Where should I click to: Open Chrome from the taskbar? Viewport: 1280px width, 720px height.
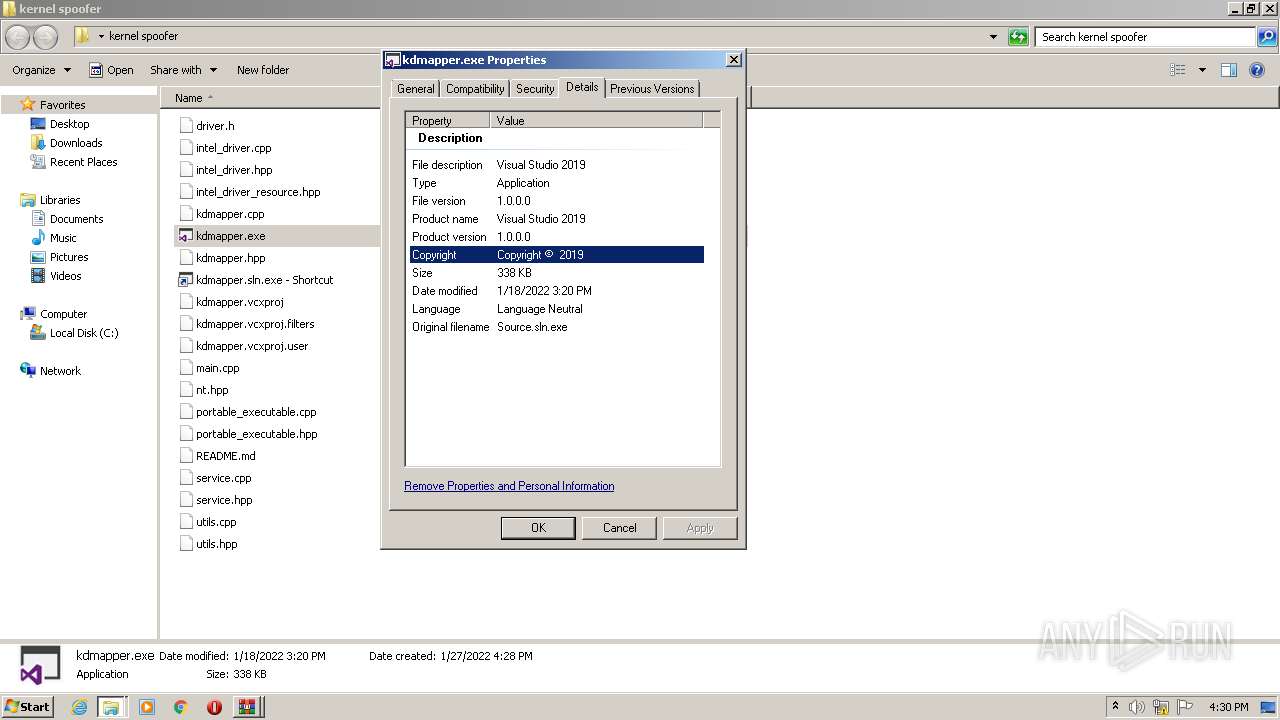coord(181,707)
